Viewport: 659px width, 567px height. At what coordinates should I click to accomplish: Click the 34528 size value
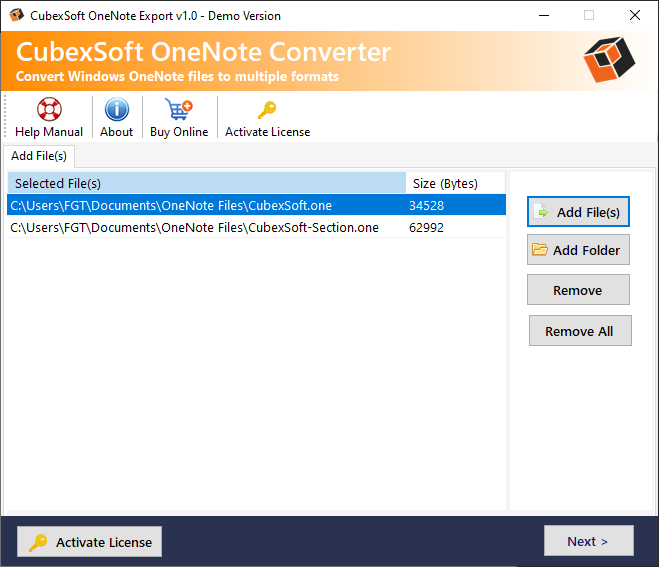[x=426, y=206]
